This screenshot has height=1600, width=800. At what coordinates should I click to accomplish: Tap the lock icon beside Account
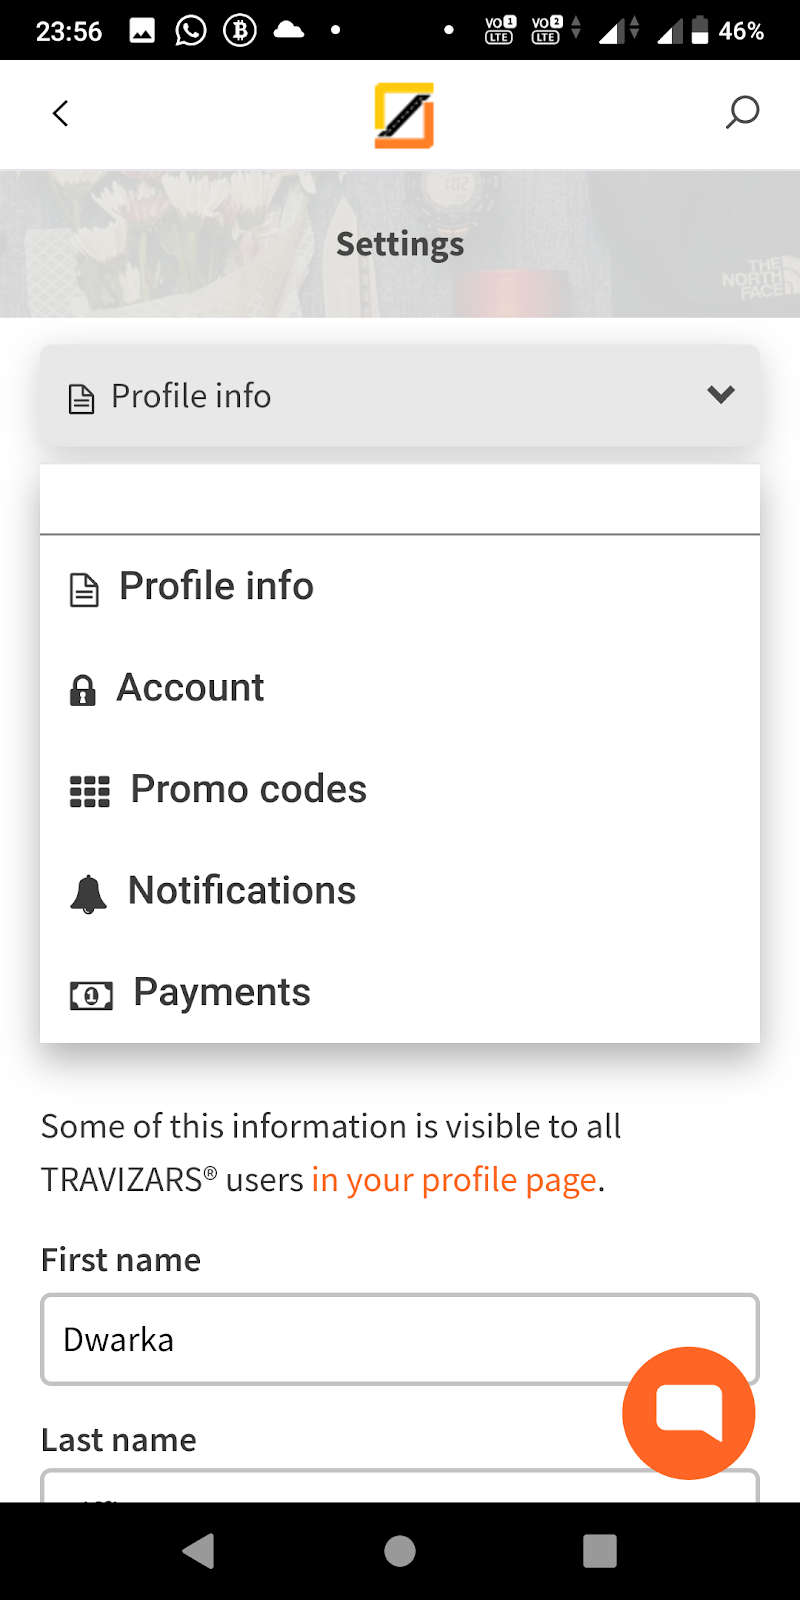pyautogui.click(x=83, y=690)
